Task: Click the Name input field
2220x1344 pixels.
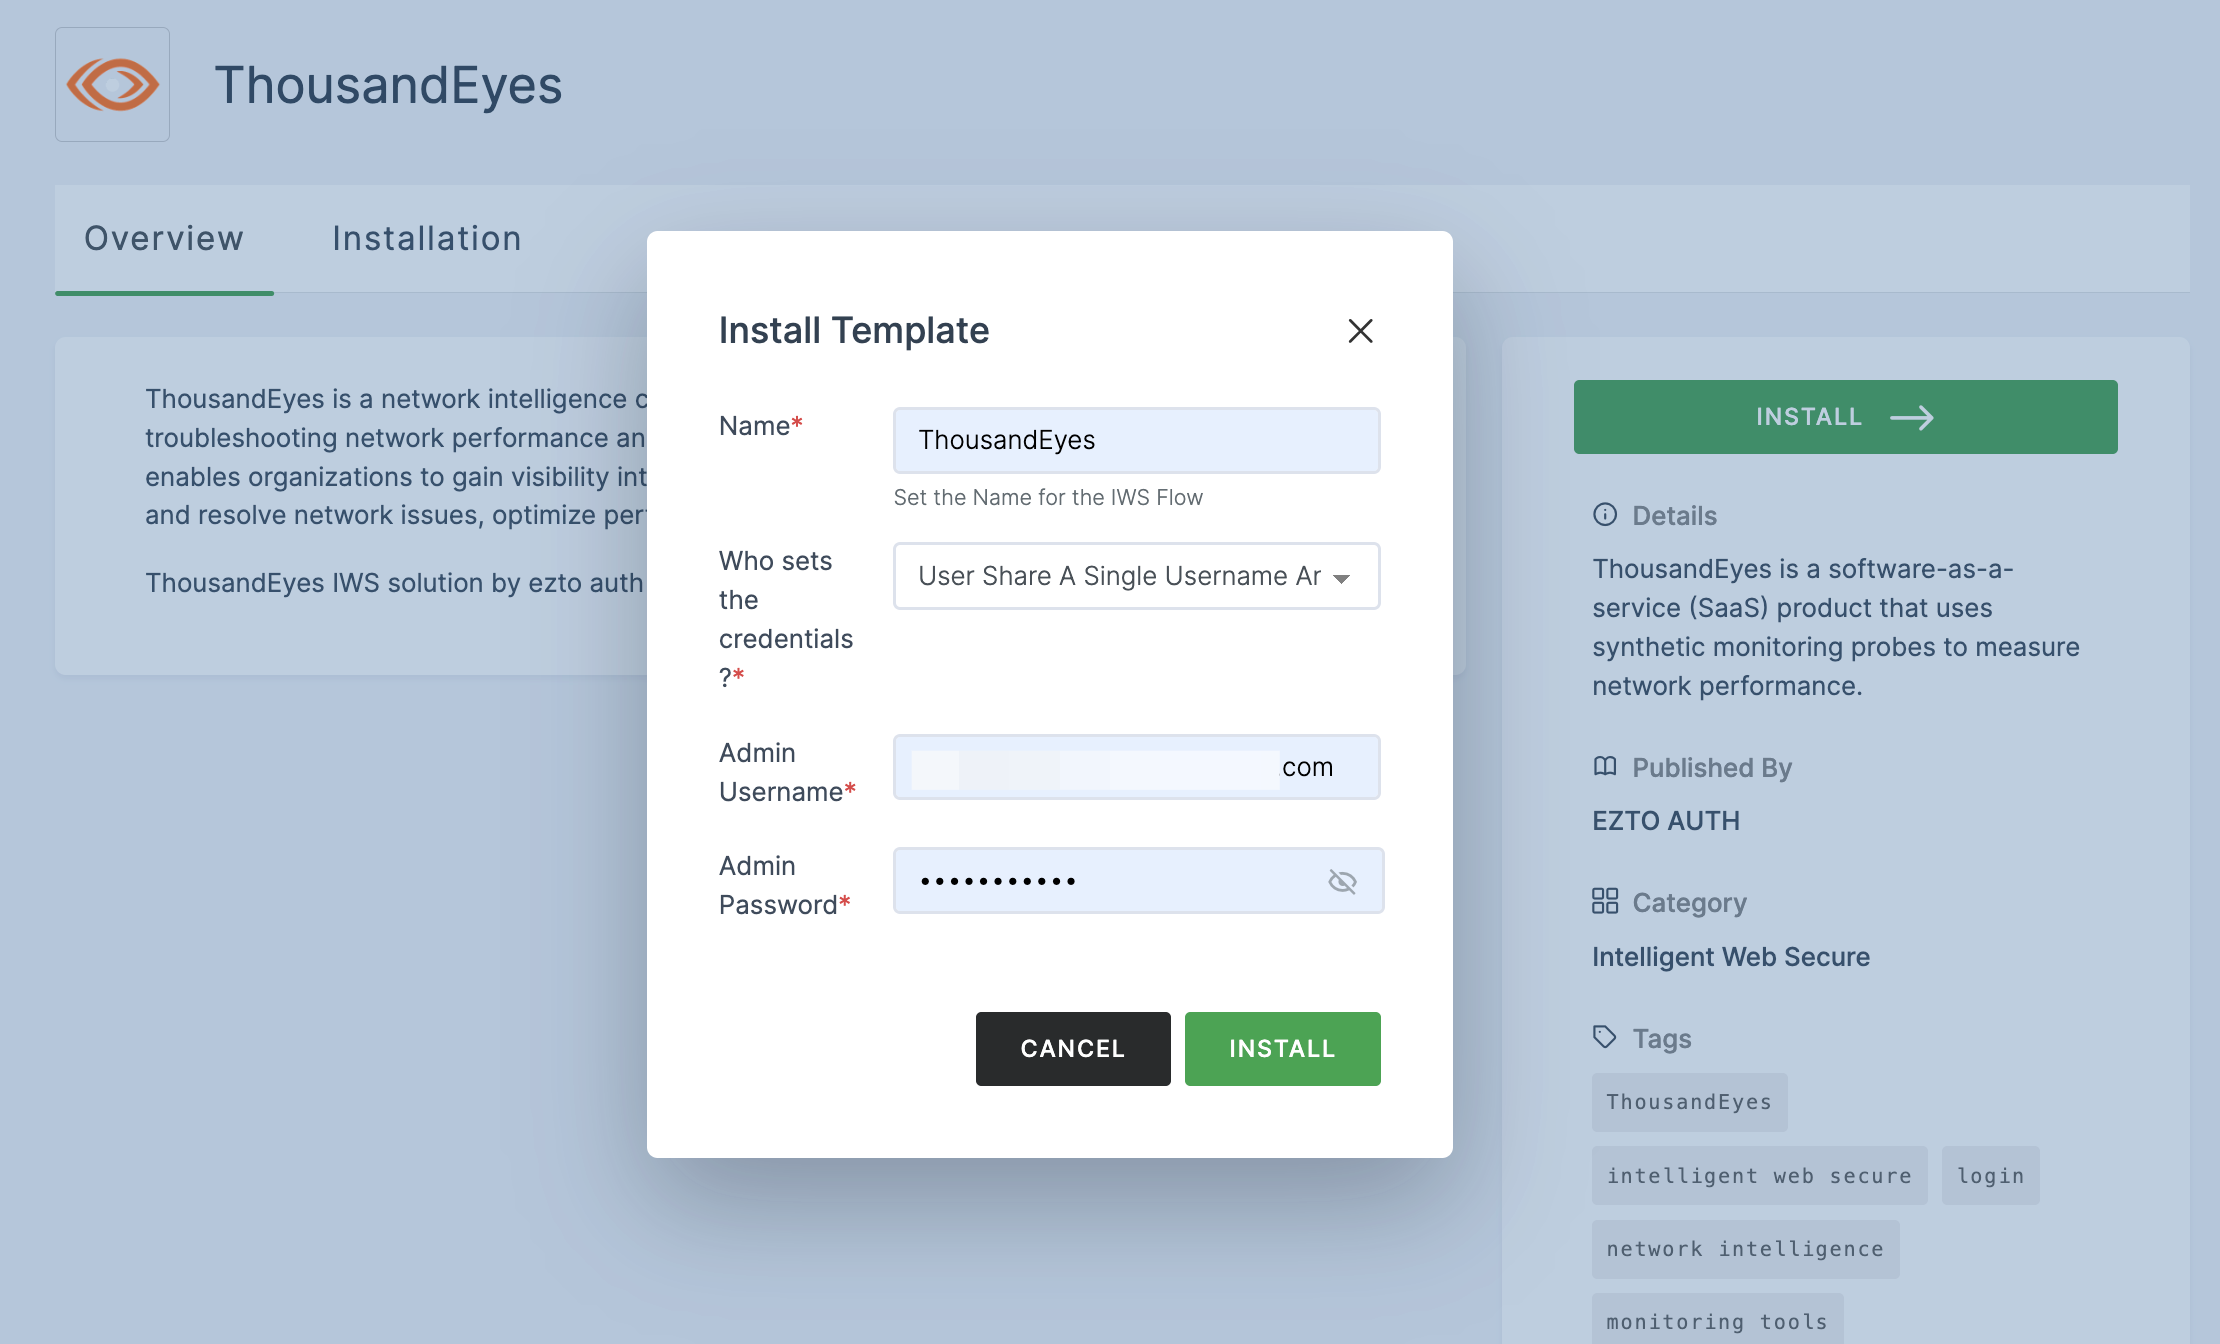Action: tap(1137, 440)
